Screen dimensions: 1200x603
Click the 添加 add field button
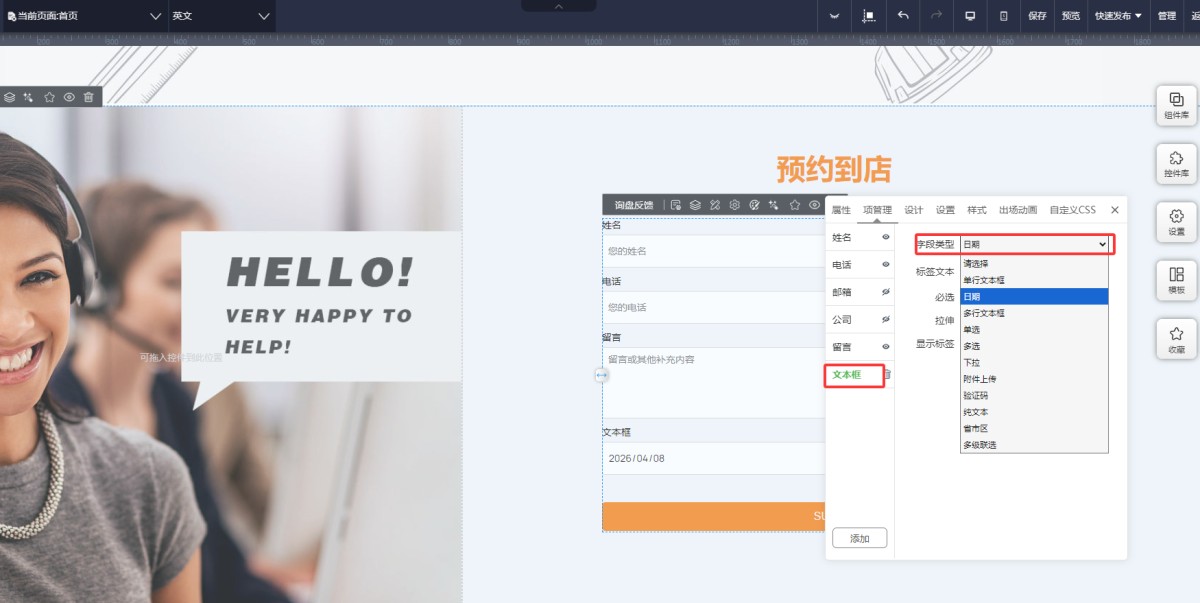click(x=860, y=538)
